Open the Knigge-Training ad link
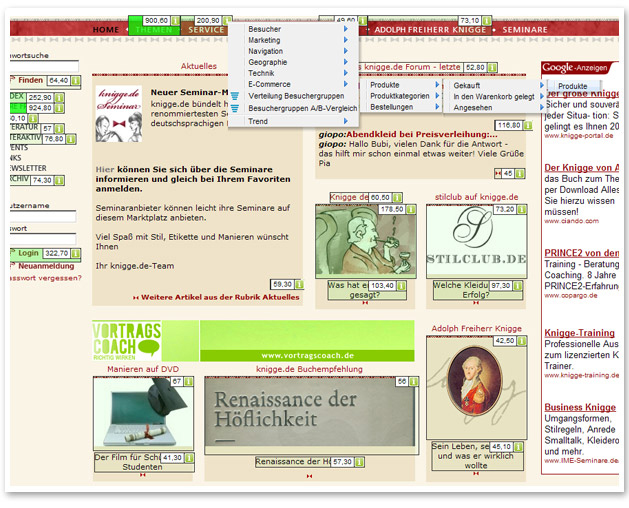 [579, 333]
